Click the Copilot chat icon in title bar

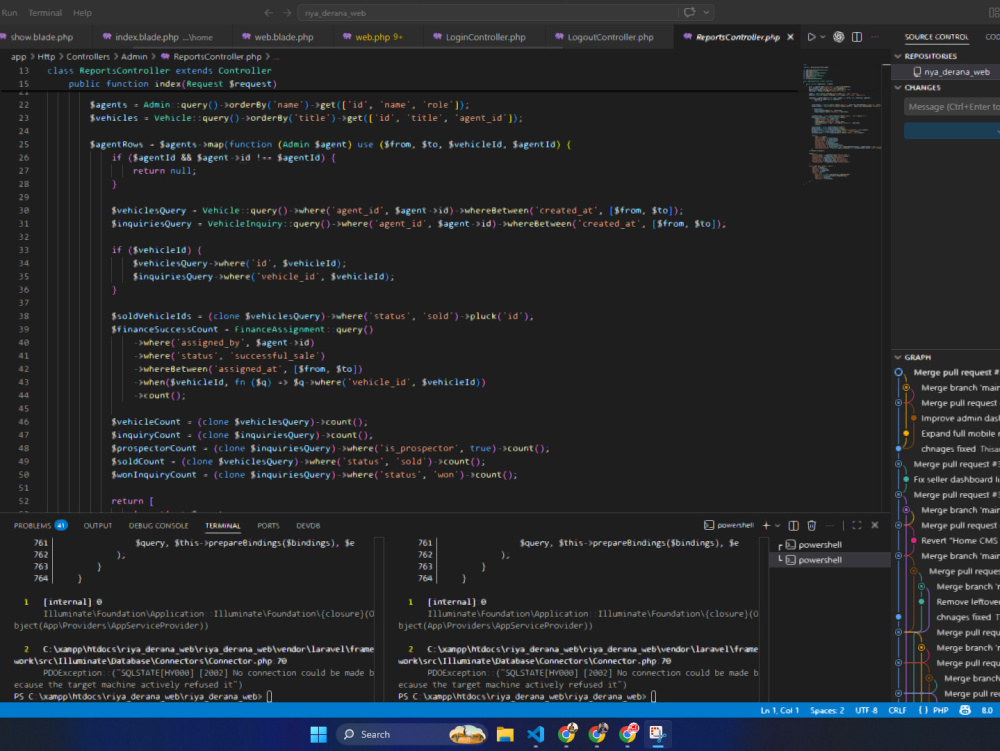pos(689,12)
